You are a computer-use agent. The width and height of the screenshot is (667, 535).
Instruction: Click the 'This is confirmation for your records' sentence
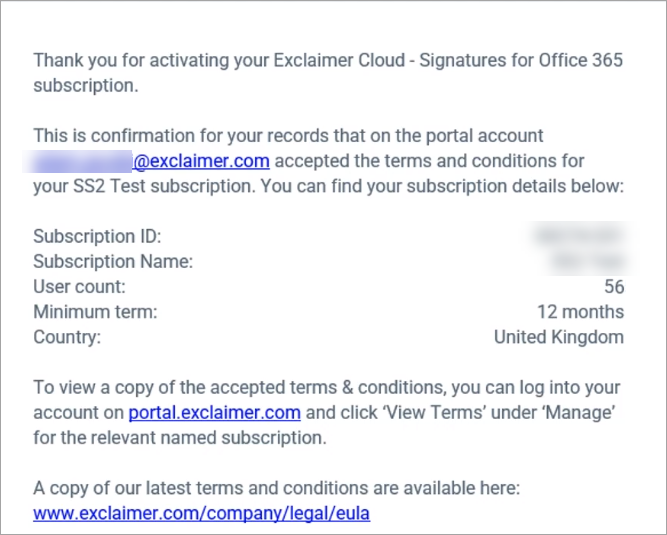pos(288,136)
